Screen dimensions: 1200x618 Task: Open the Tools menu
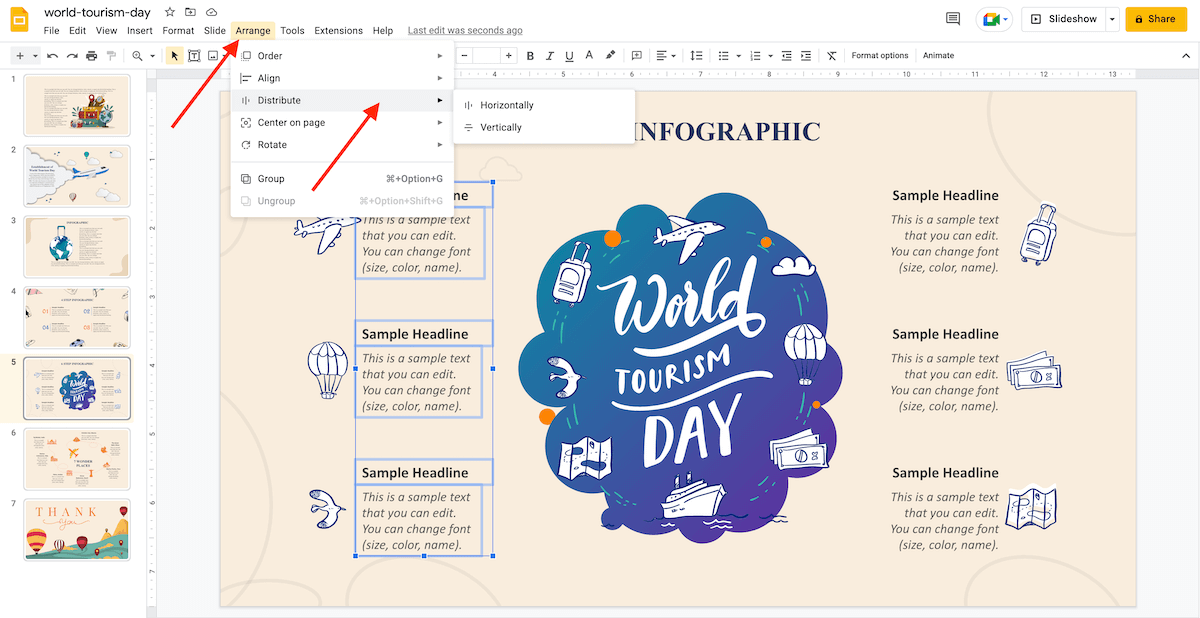point(292,31)
